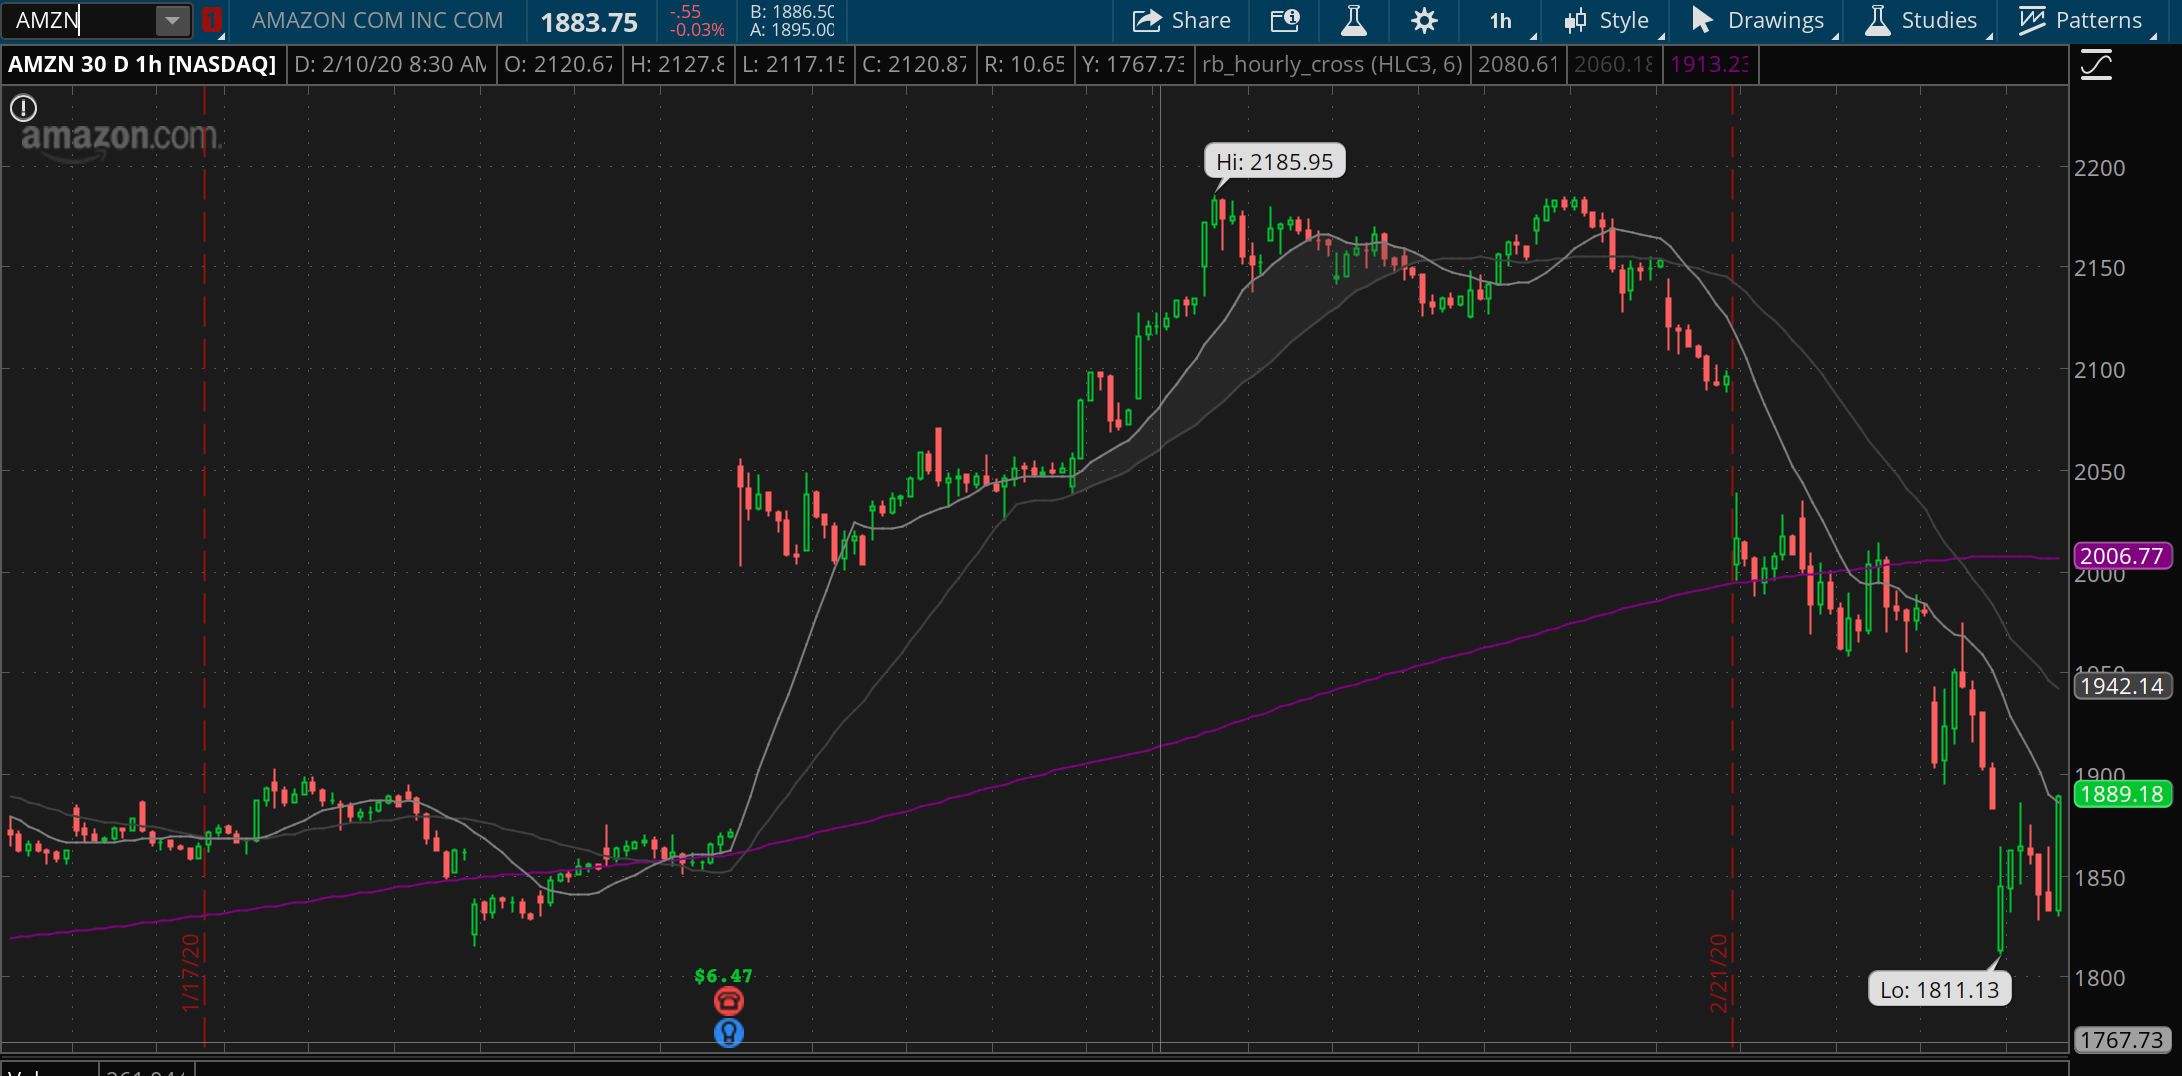Click the C: 2120.87 close value
This screenshot has width=2182, height=1076.
click(x=915, y=64)
